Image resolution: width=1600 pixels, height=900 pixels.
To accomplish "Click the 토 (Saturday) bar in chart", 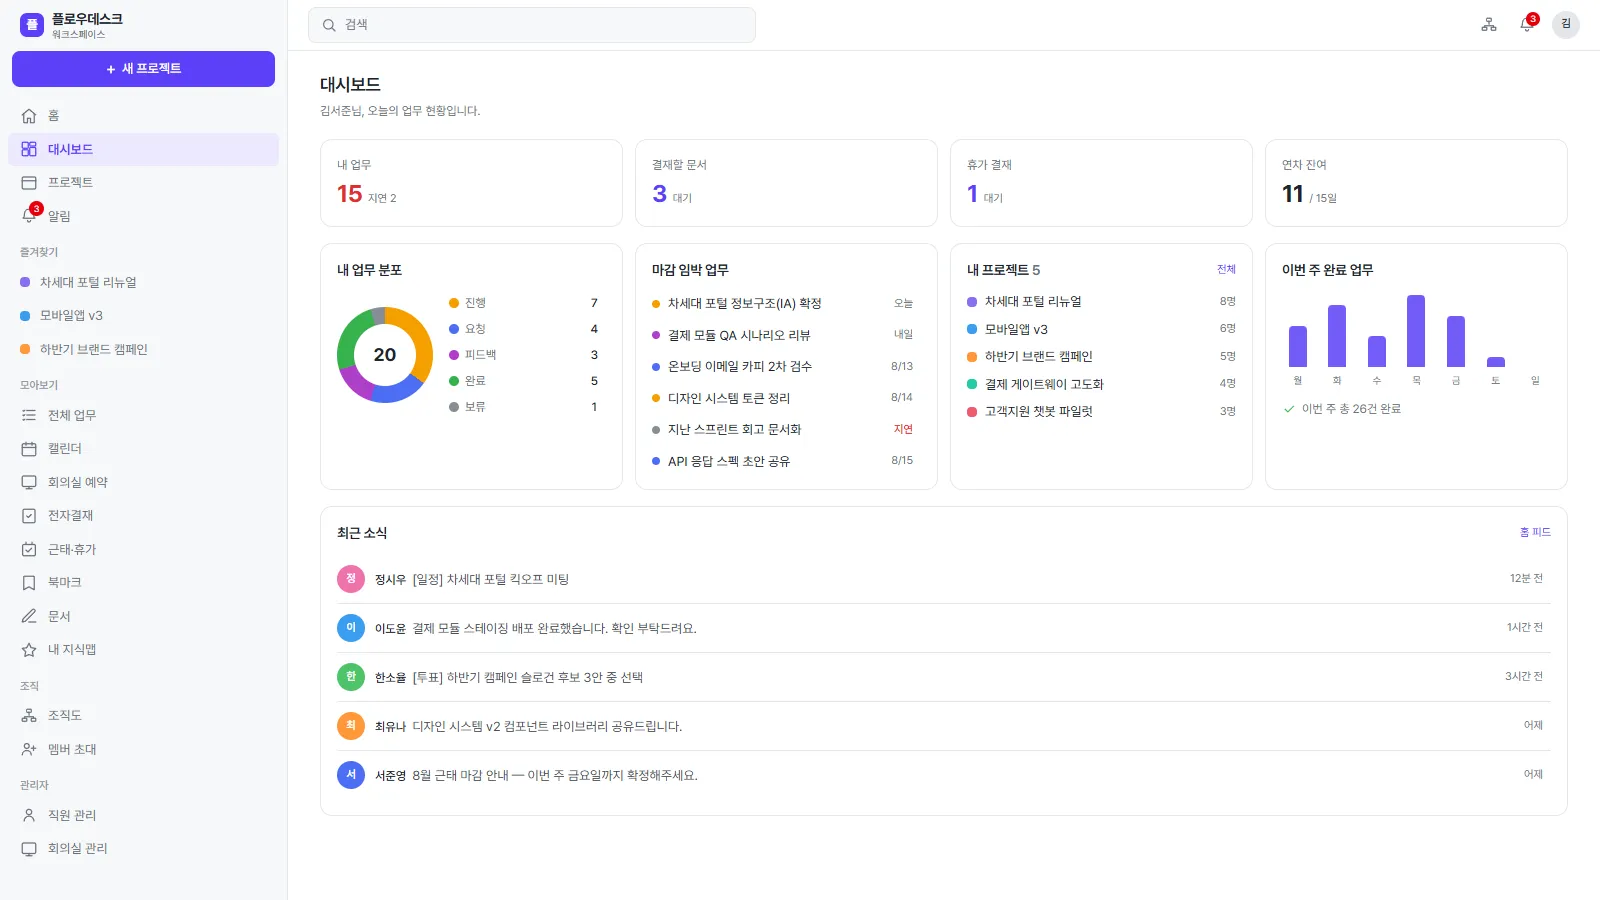I will [x=1496, y=362].
